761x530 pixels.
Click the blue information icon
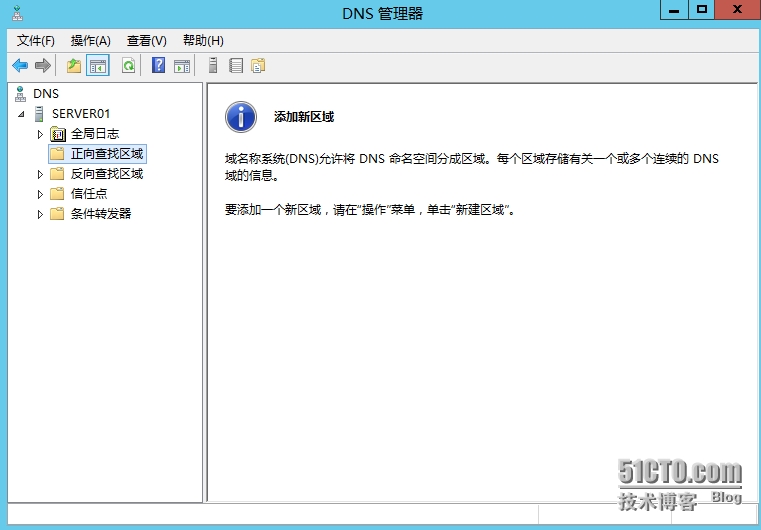tap(241, 117)
